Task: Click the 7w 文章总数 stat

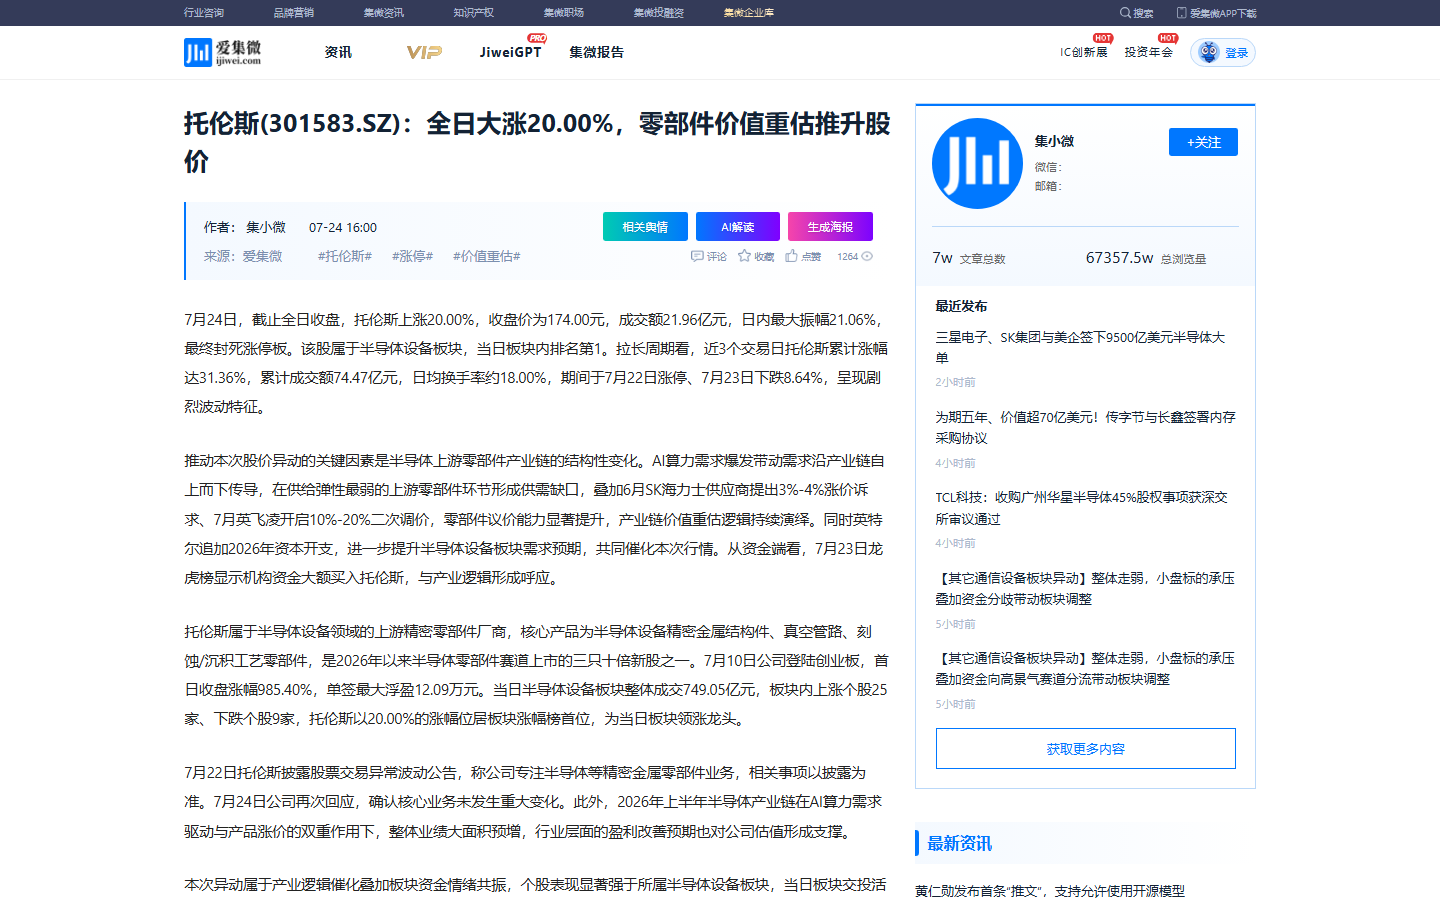Action: (969, 258)
